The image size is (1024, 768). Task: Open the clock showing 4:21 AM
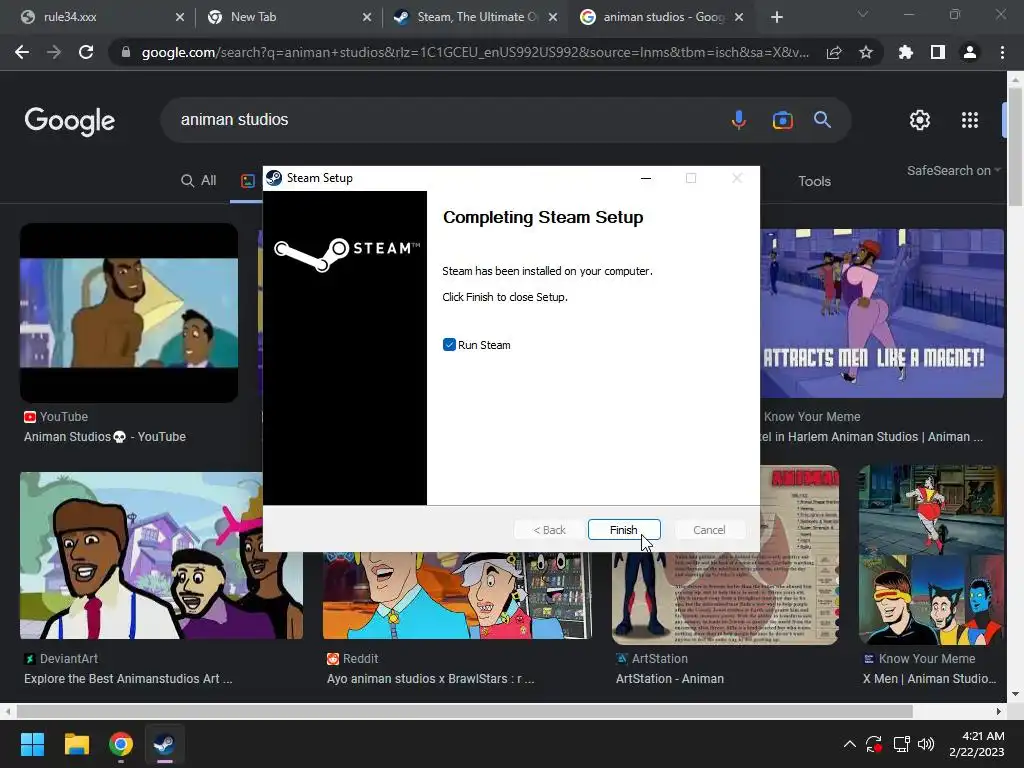[x=976, y=744]
